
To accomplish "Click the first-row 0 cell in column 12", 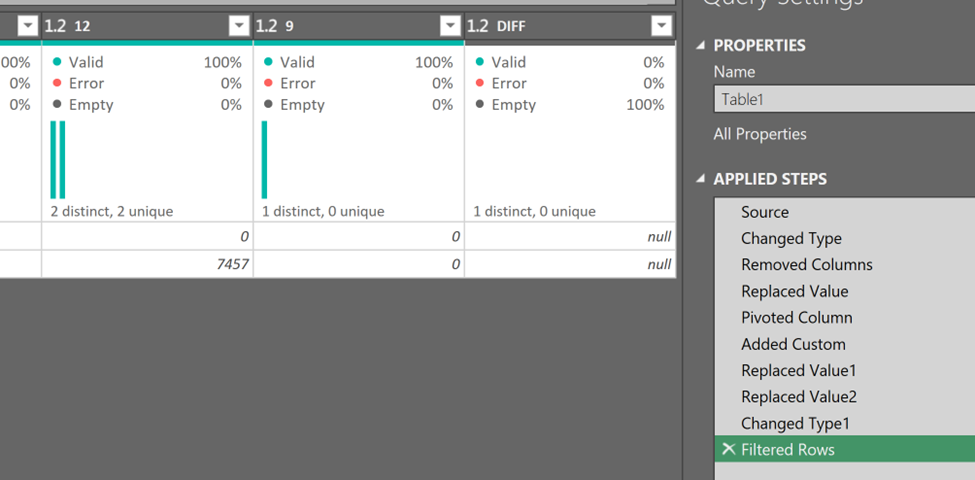I will click(147, 236).
